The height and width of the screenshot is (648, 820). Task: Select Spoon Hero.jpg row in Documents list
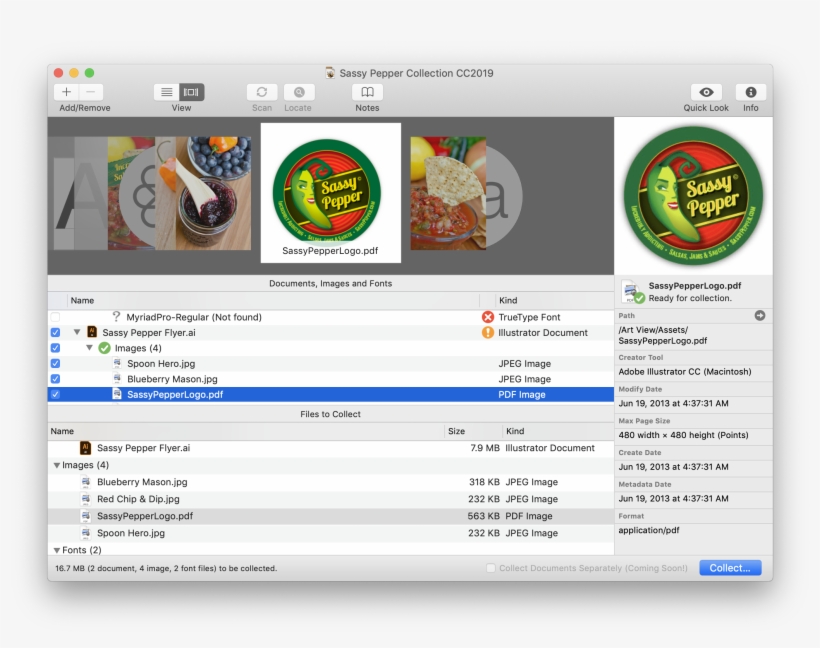click(x=331, y=363)
